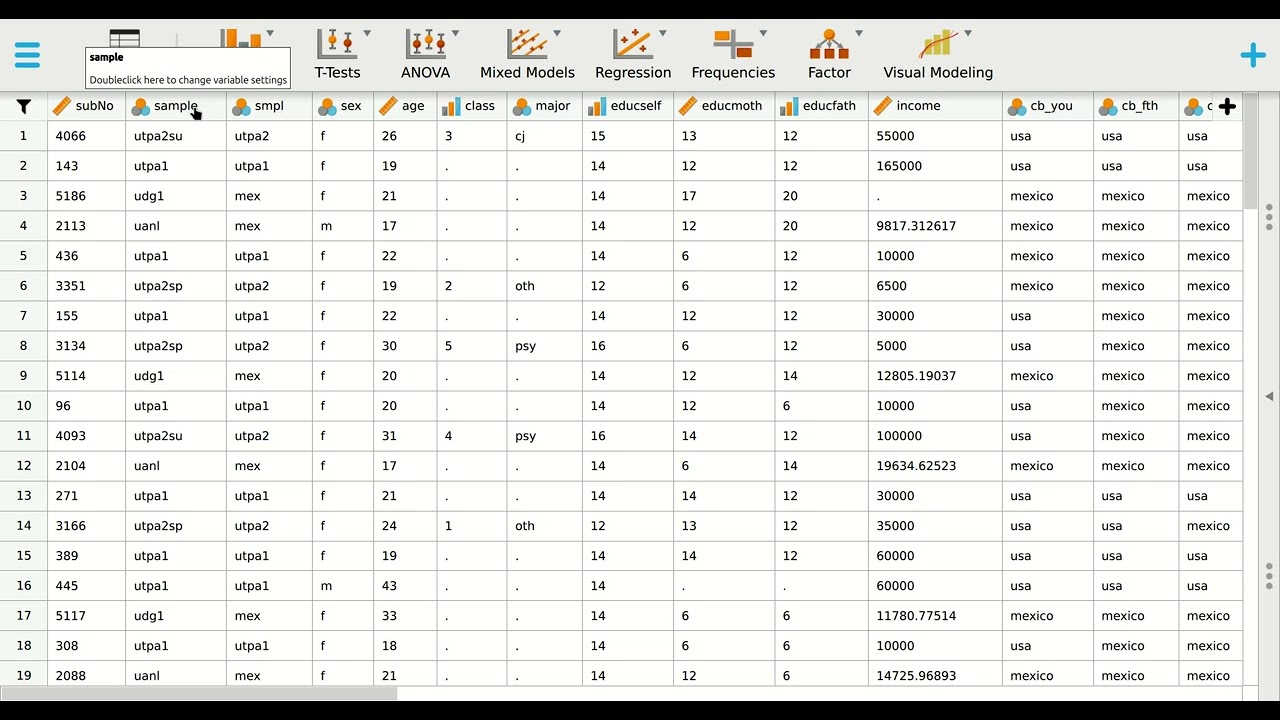This screenshot has height=720, width=1280.
Task: Click income value '9817.312617'
Action: (x=935, y=226)
